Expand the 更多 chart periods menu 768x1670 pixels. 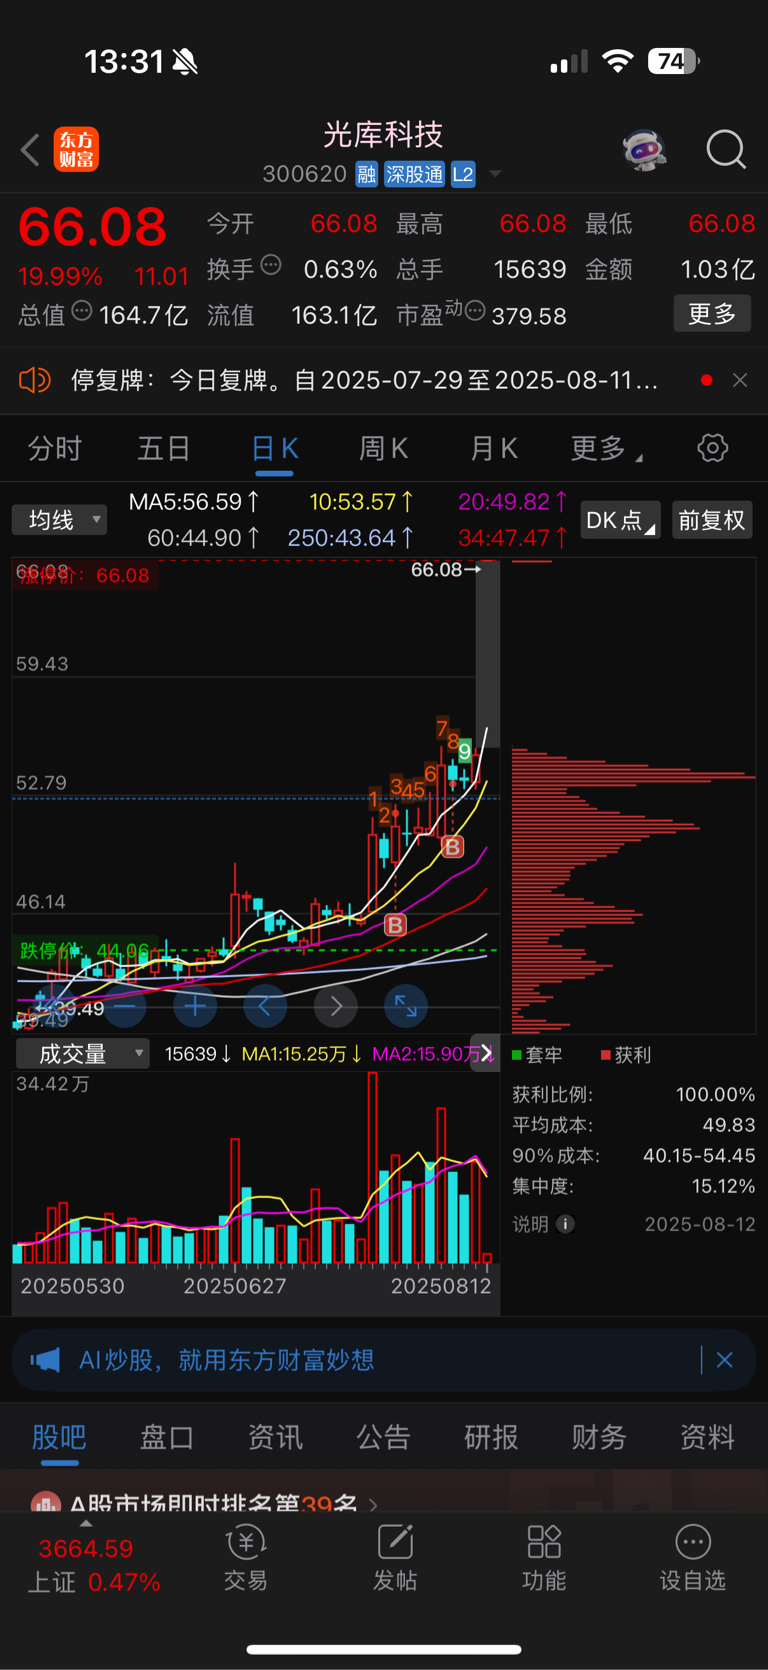click(x=606, y=448)
